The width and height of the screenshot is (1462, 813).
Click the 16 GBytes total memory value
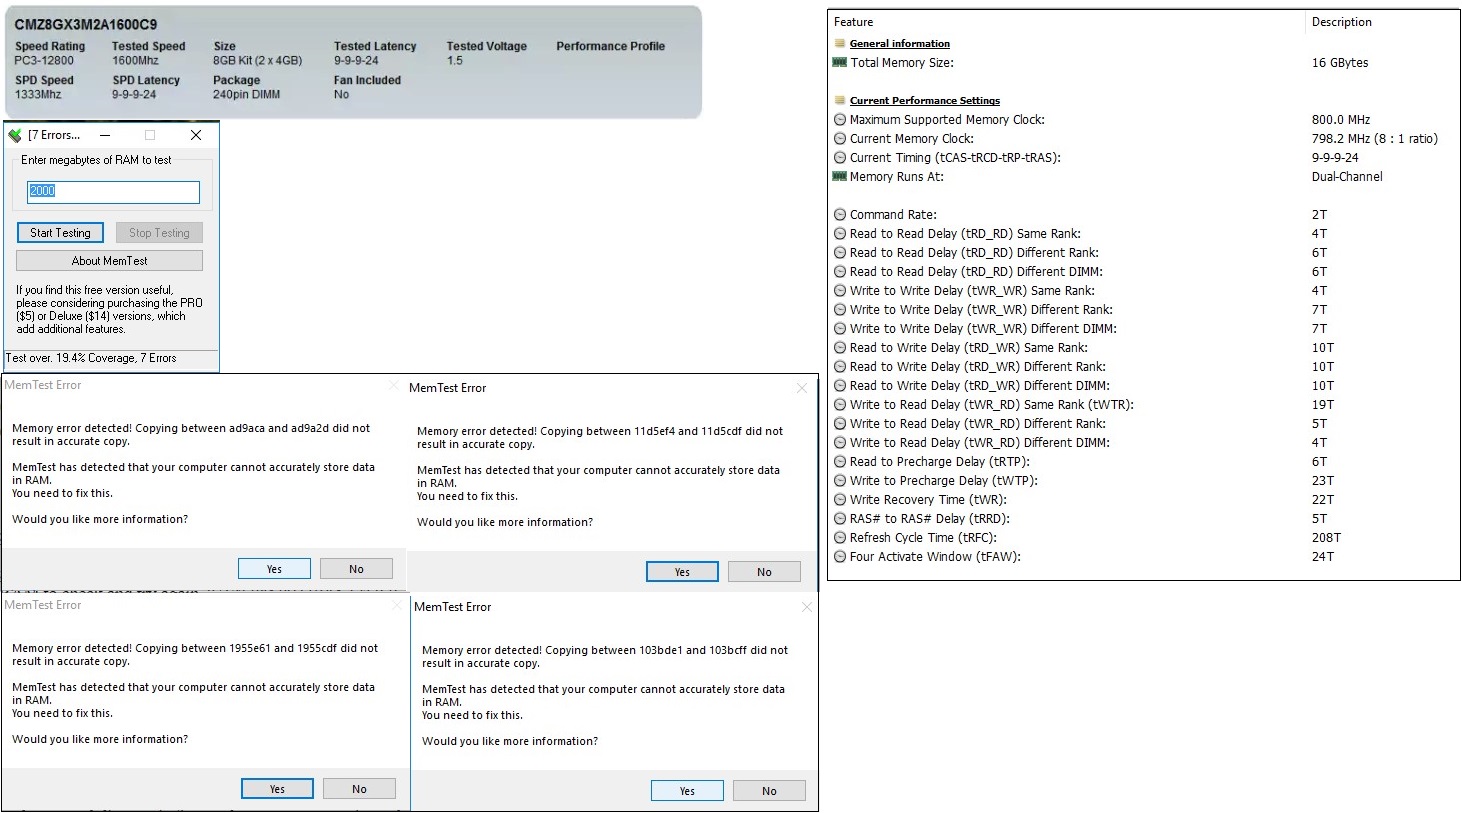[1339, 62]
